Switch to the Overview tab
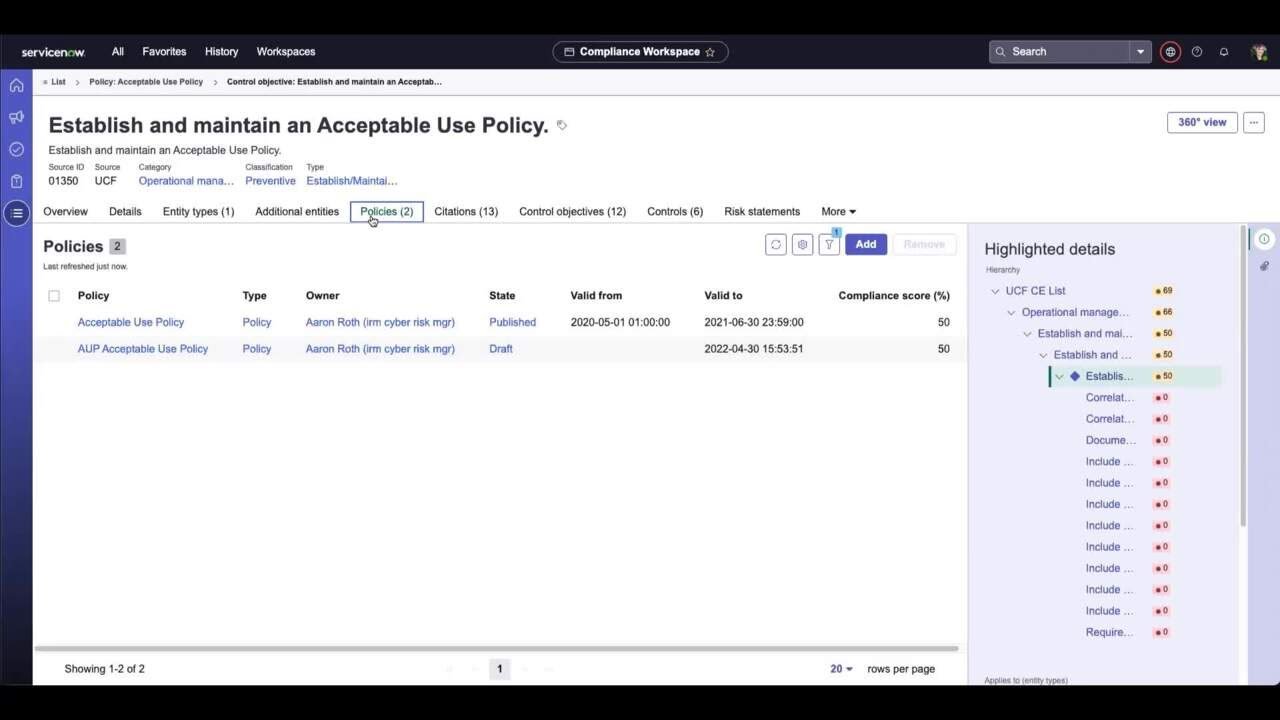Image resolution: width=1280 pixels, height=720 pixels. point(65,212)
